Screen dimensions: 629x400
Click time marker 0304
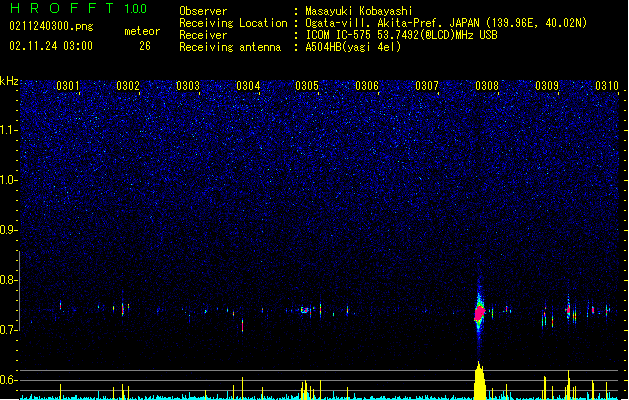(x=248, y=86)
